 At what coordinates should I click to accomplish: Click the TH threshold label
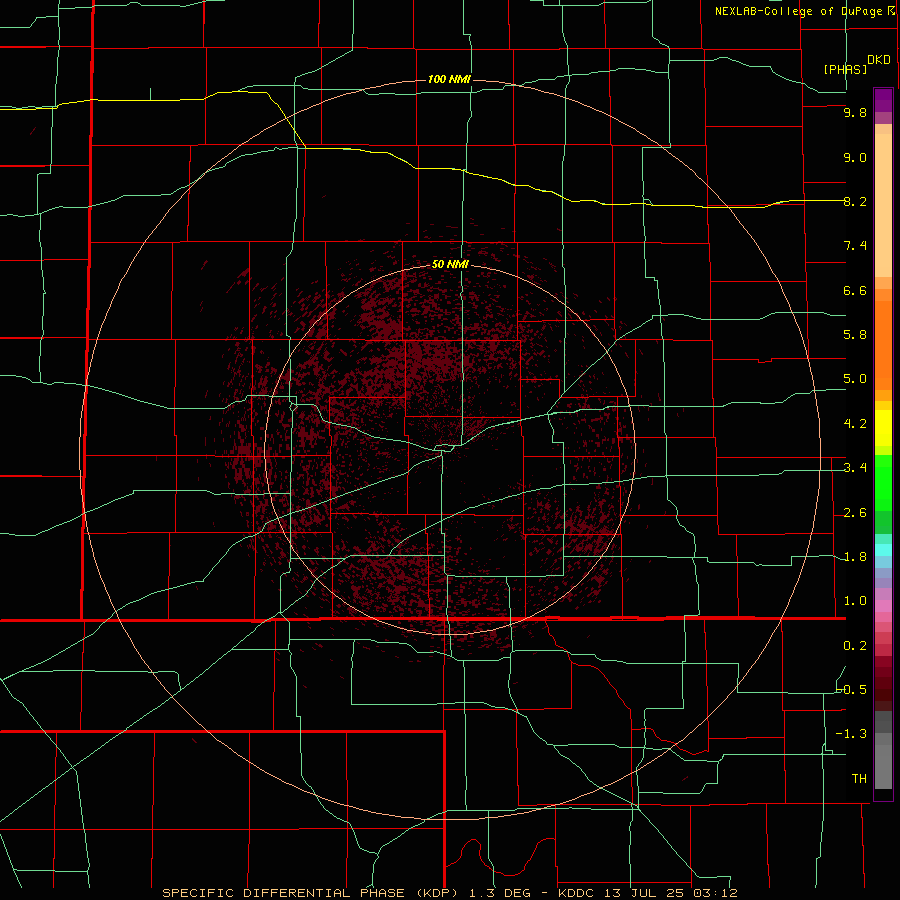(859, 779)
